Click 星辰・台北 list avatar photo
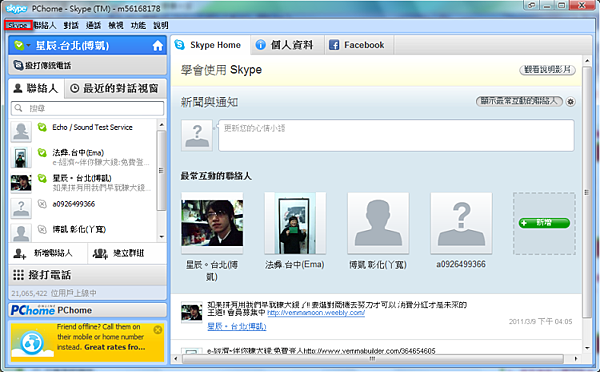The image size is (600, 372). pos(21,183)
